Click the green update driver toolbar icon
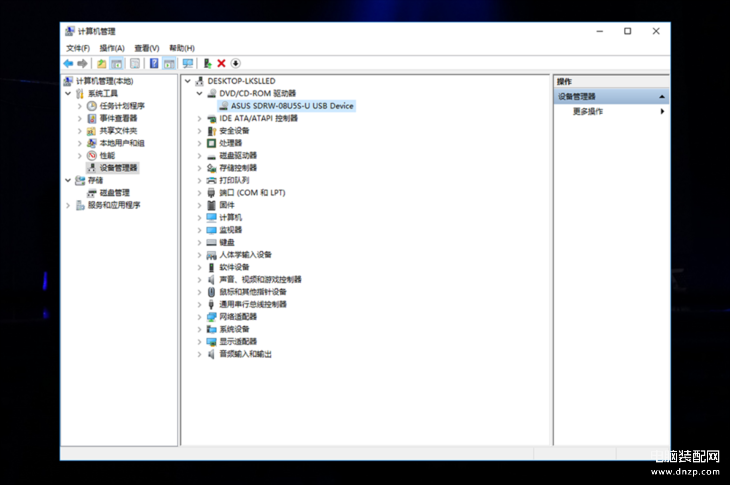 point(208,63)
